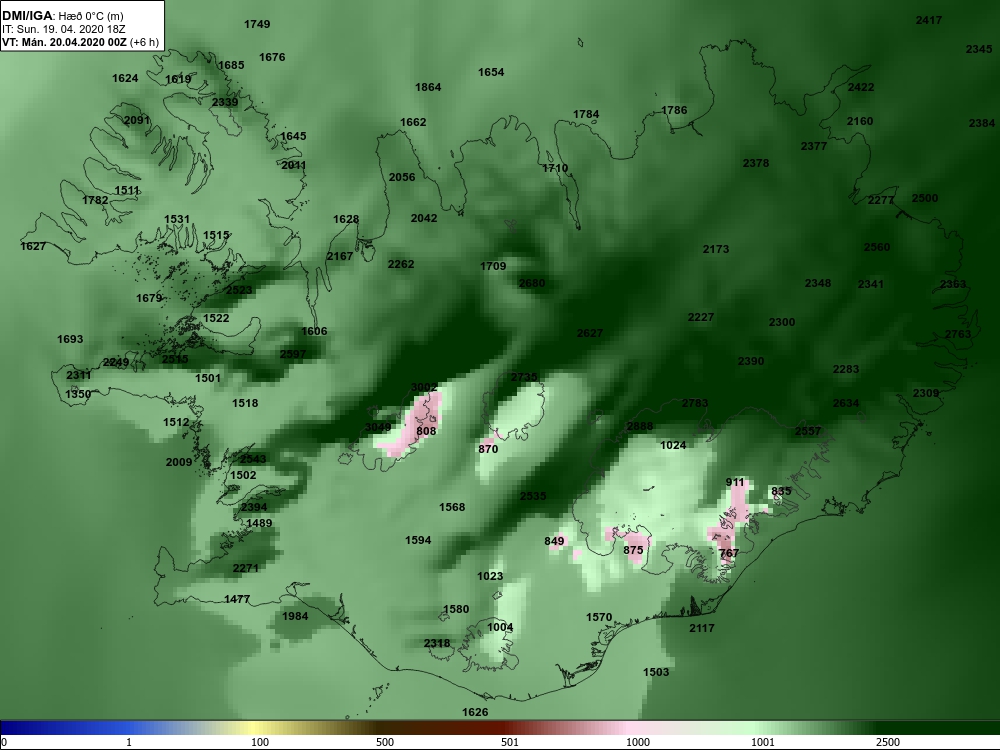Image resolution: width=1000 pixels, height=750 pixels.
Task: Click the map value 1503
Action: coord(656,672)
